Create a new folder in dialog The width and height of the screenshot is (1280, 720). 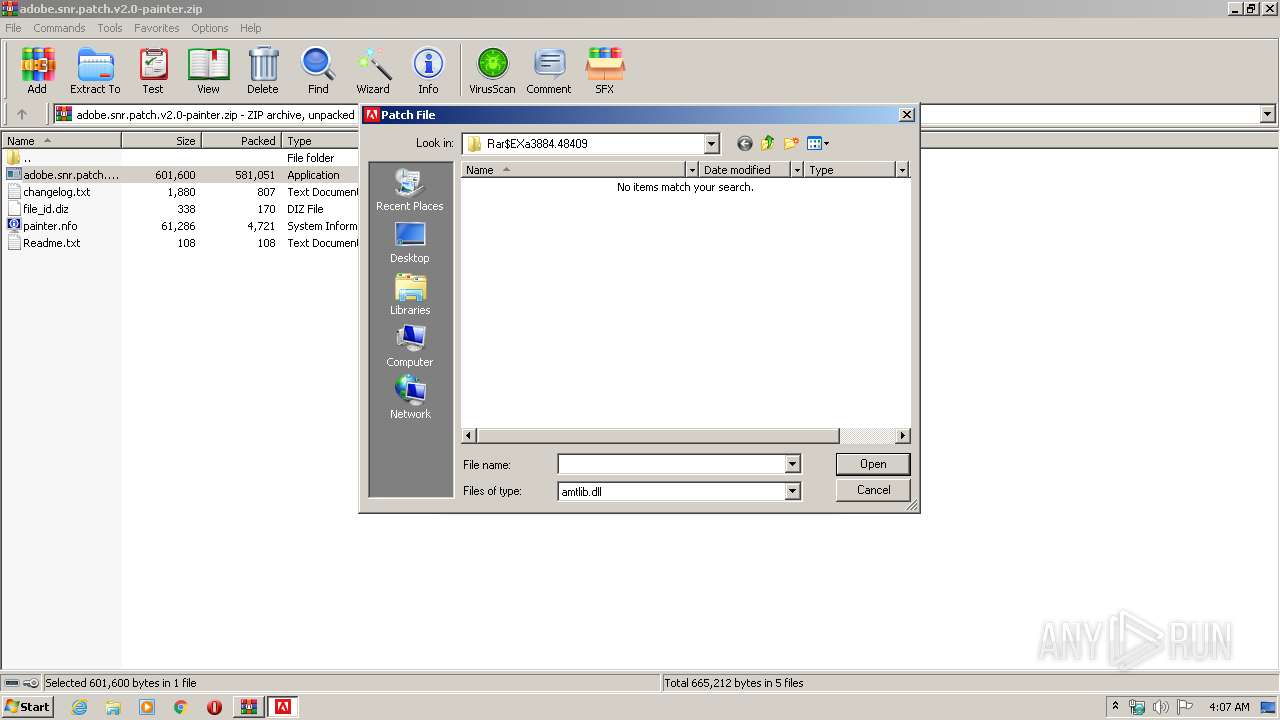(791, 144)
